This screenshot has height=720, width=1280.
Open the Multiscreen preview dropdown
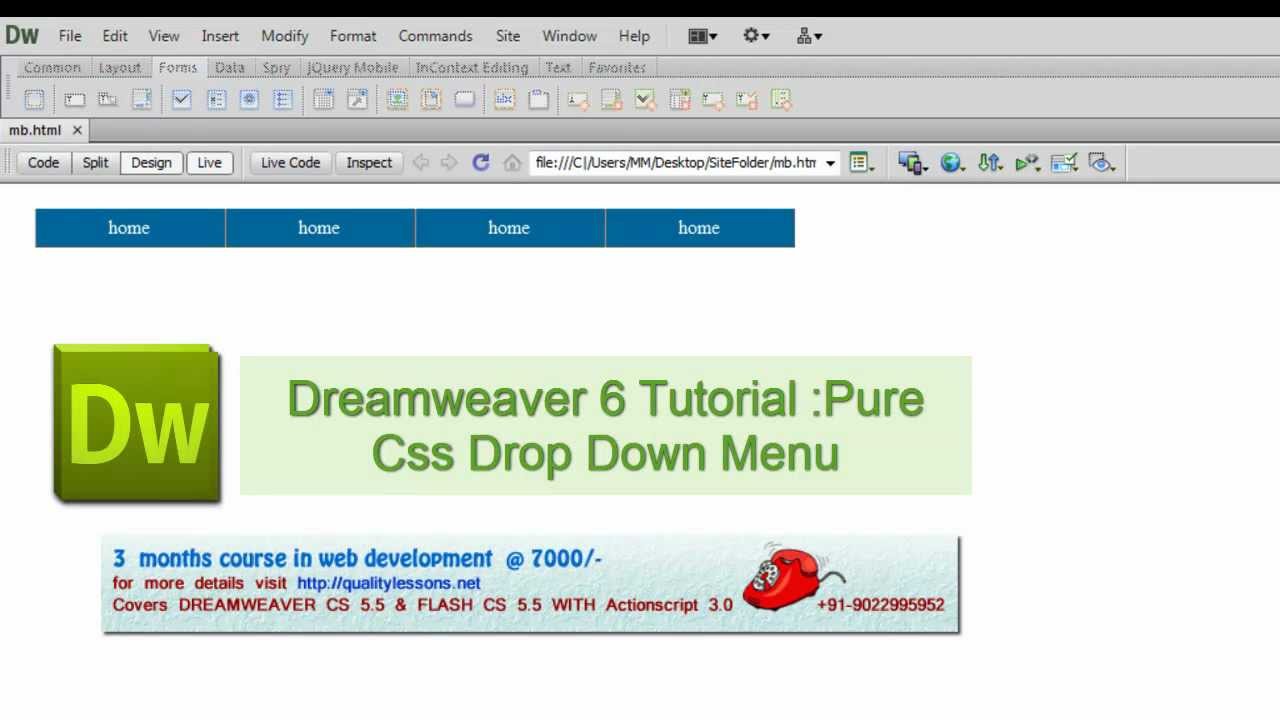coord(912,163)
